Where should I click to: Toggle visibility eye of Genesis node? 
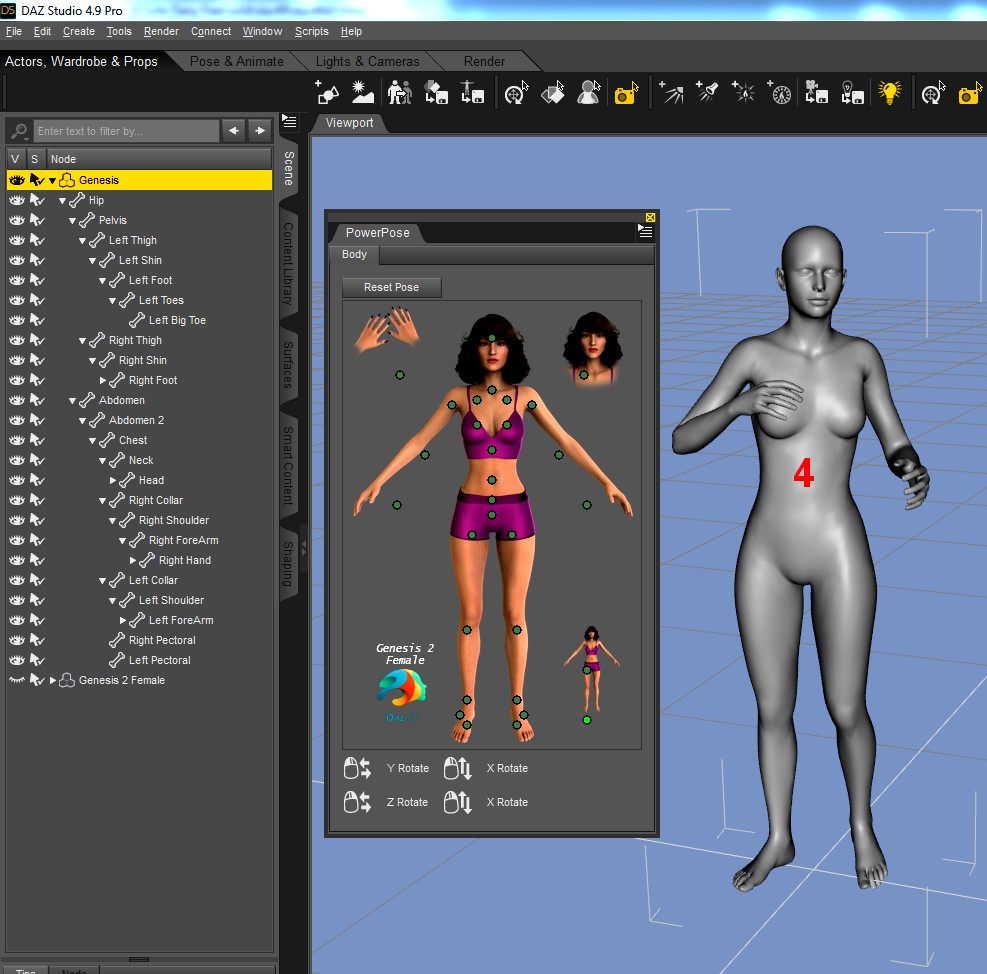coord(17,180)
